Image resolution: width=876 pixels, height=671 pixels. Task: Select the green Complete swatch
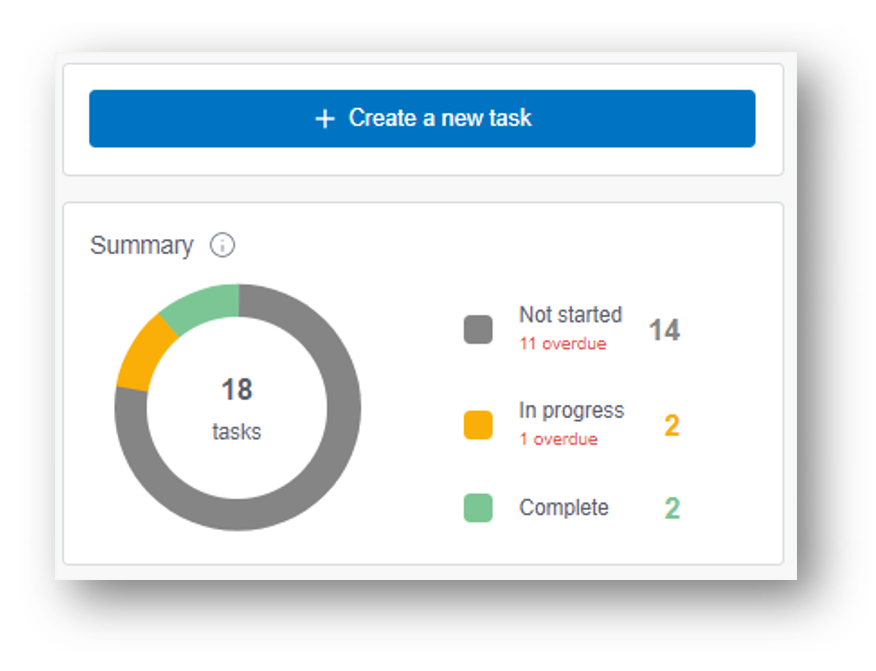[x=478, y=508]
